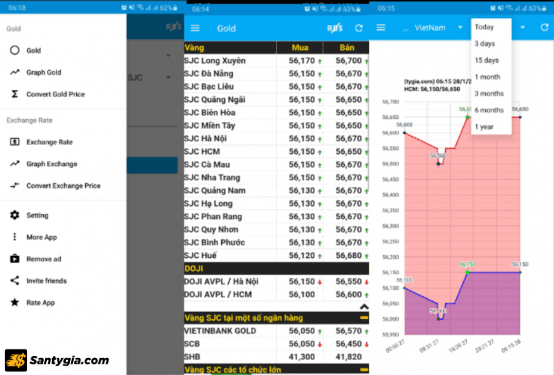Select 3 months from the range menu
This screenshot has height=375, width=554.
pos(489,93)
